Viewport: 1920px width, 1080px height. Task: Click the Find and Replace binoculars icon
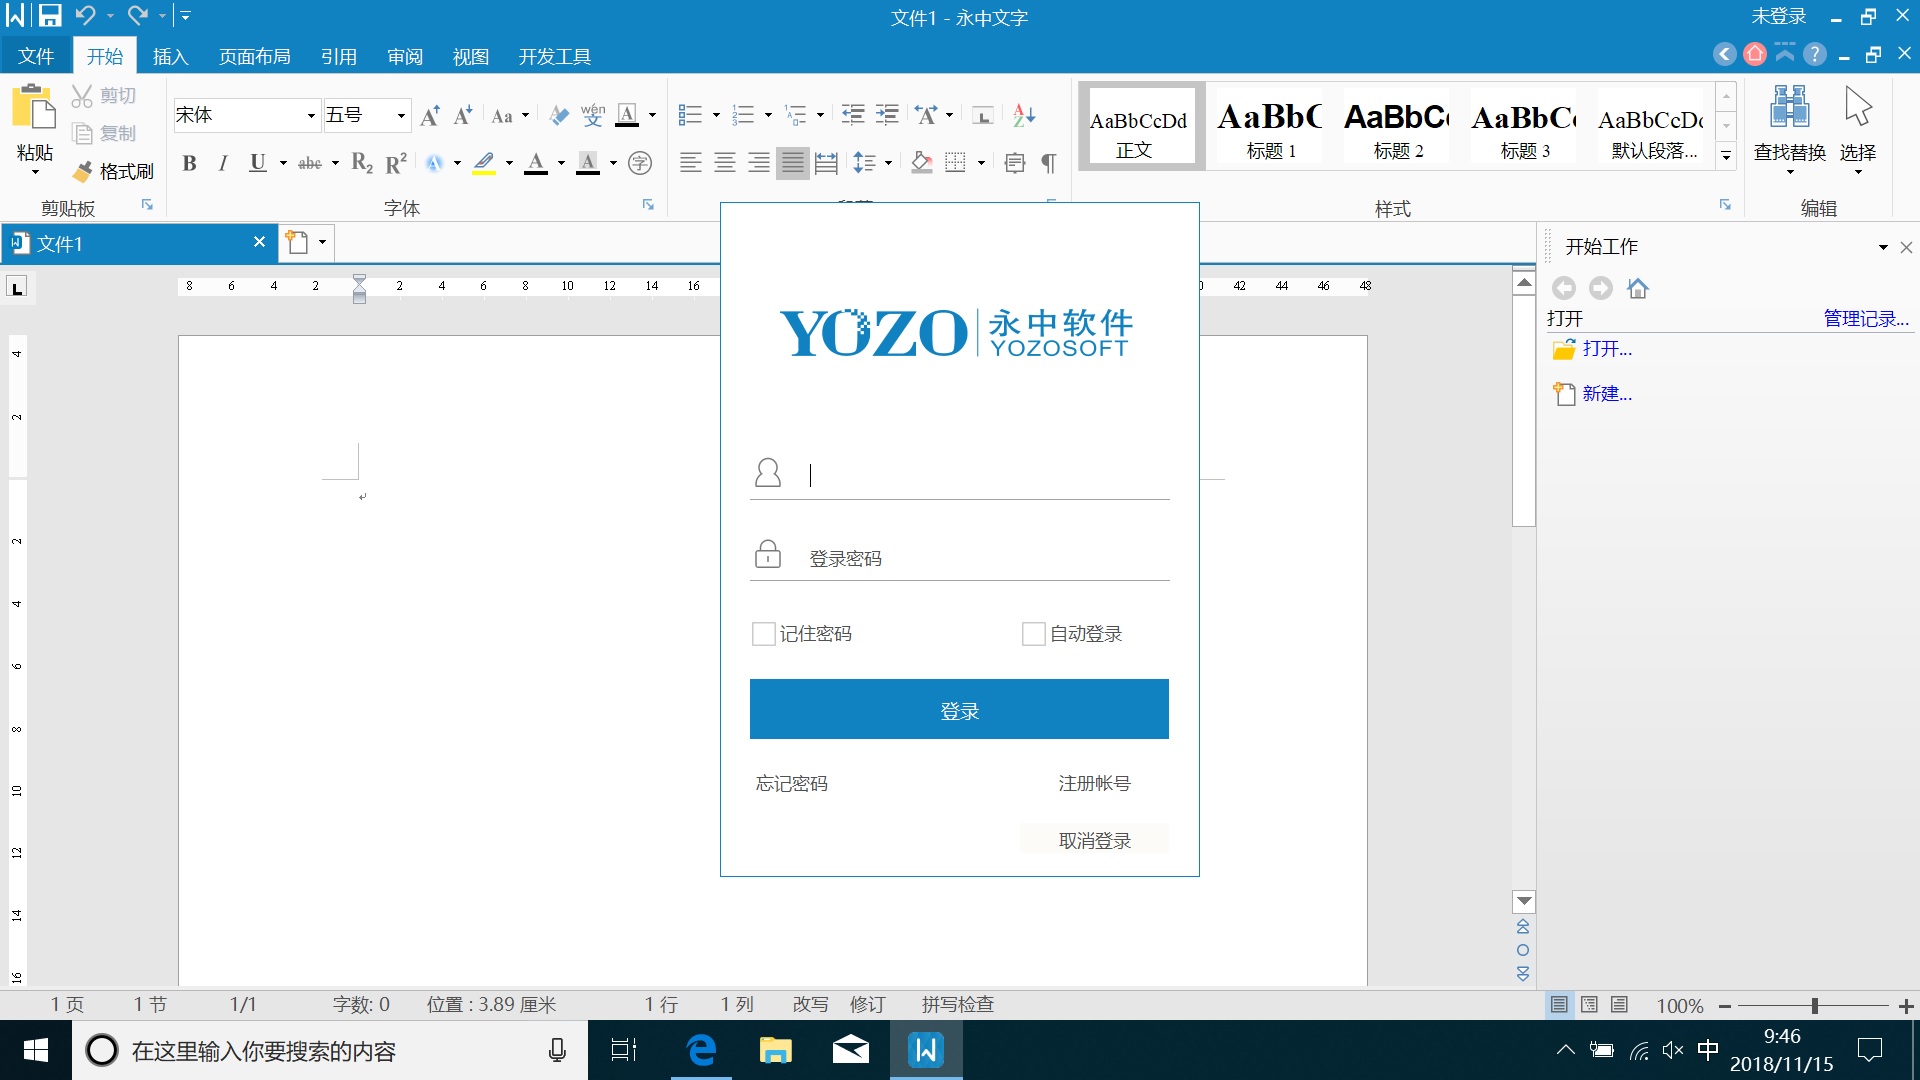1789,107
